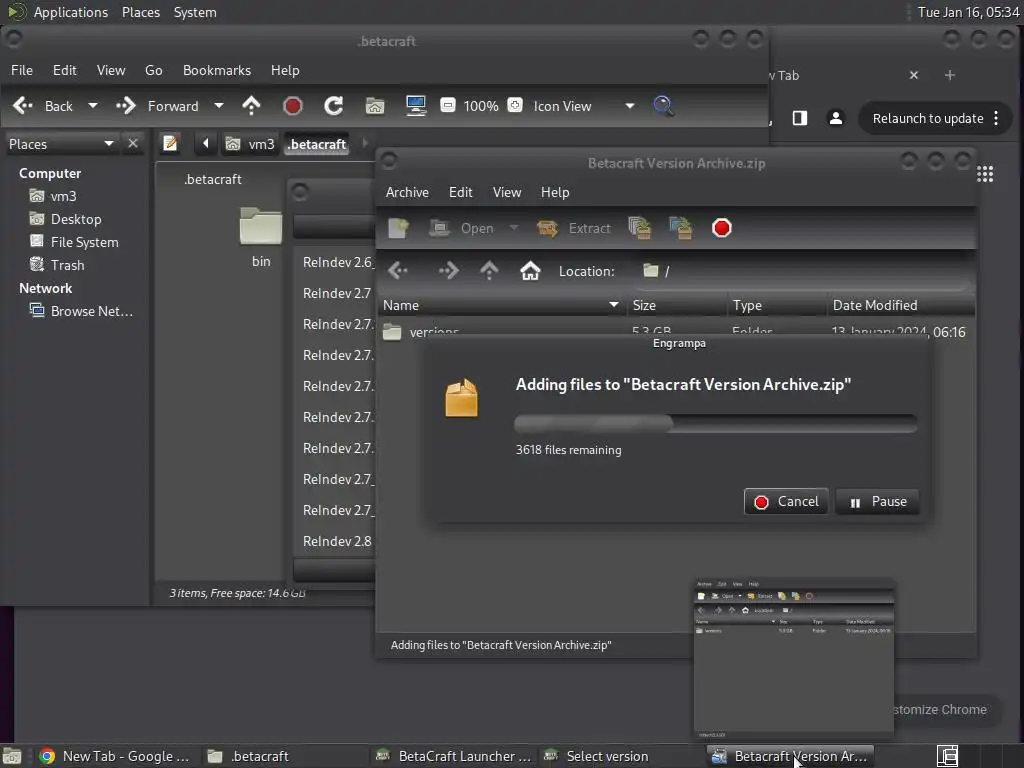Open File menu in .betacraft window

pos(22,70)
